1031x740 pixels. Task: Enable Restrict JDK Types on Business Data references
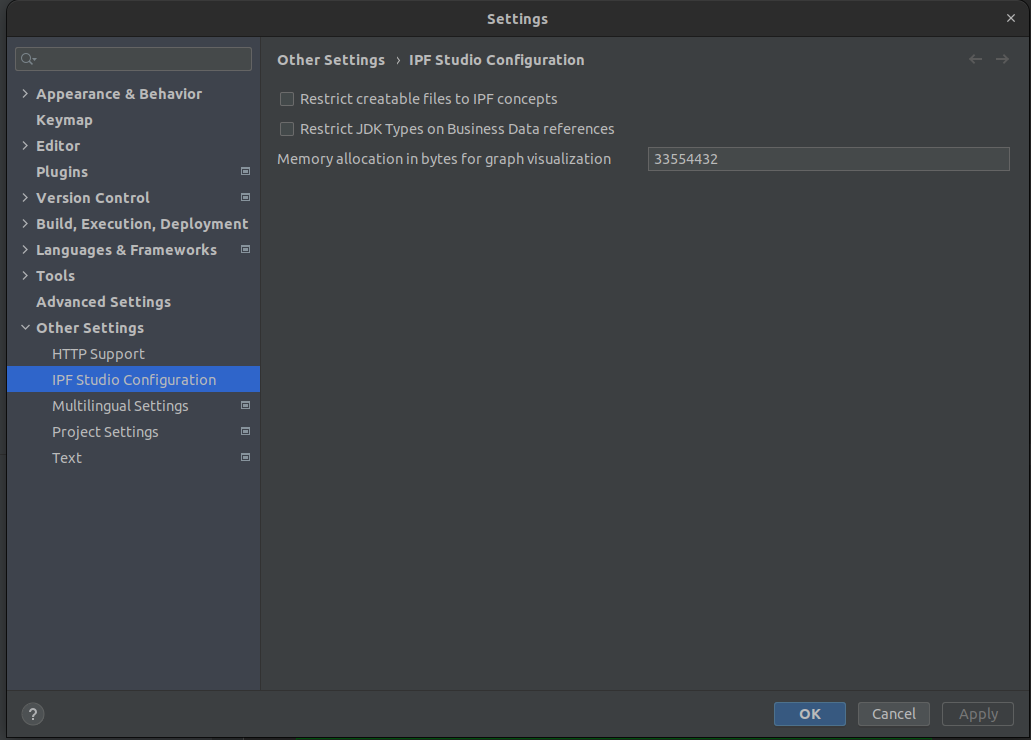click(286, 128)
